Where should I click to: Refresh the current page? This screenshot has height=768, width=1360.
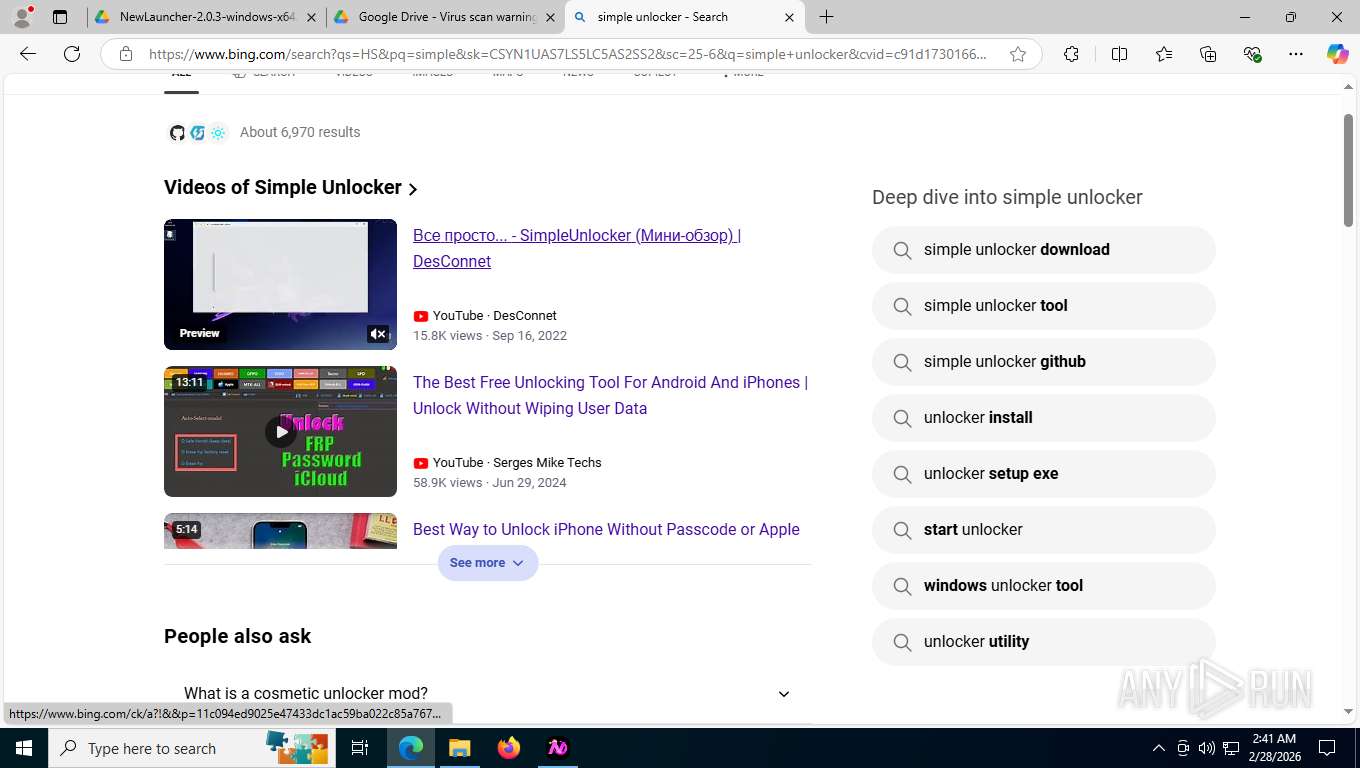point(72,54)
